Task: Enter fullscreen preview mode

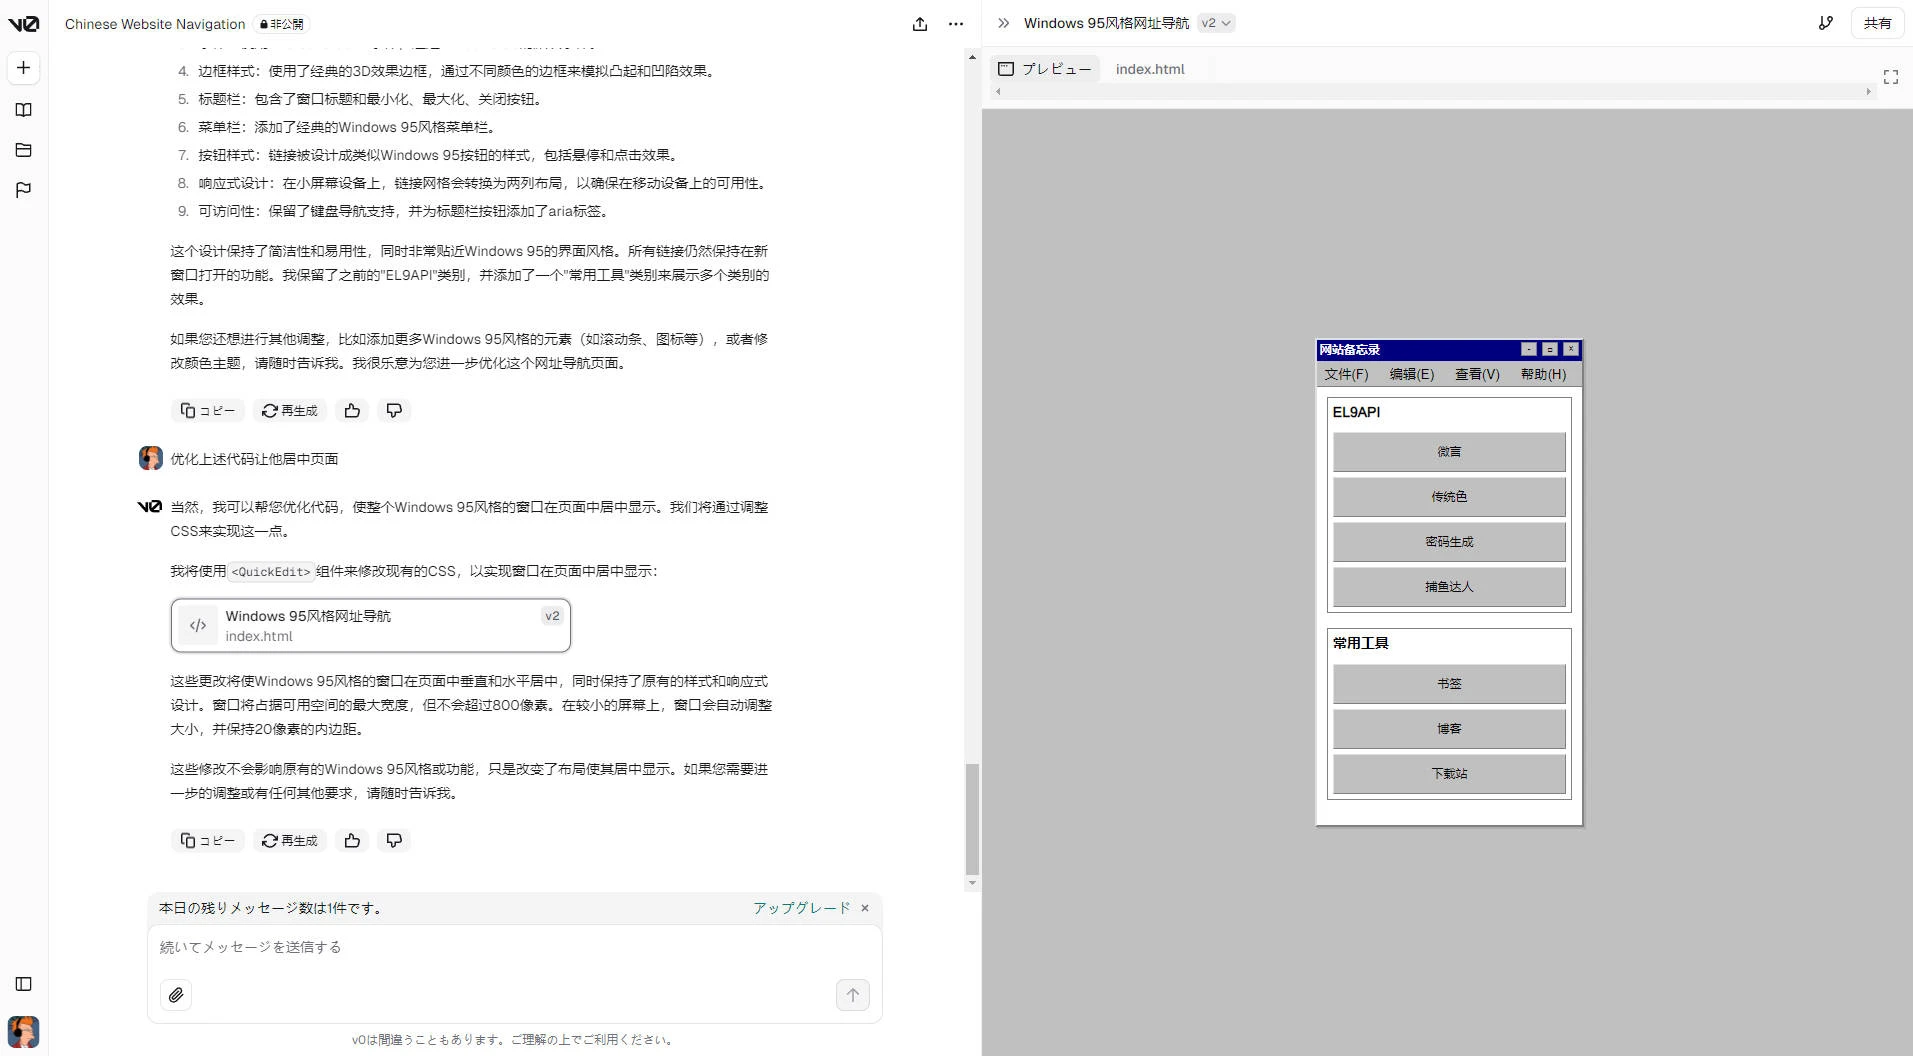Action: (1890, 77)
